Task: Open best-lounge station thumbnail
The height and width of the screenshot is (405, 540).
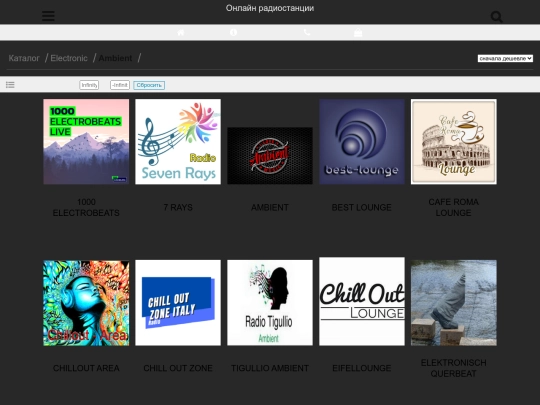Action: pos(362,142)
